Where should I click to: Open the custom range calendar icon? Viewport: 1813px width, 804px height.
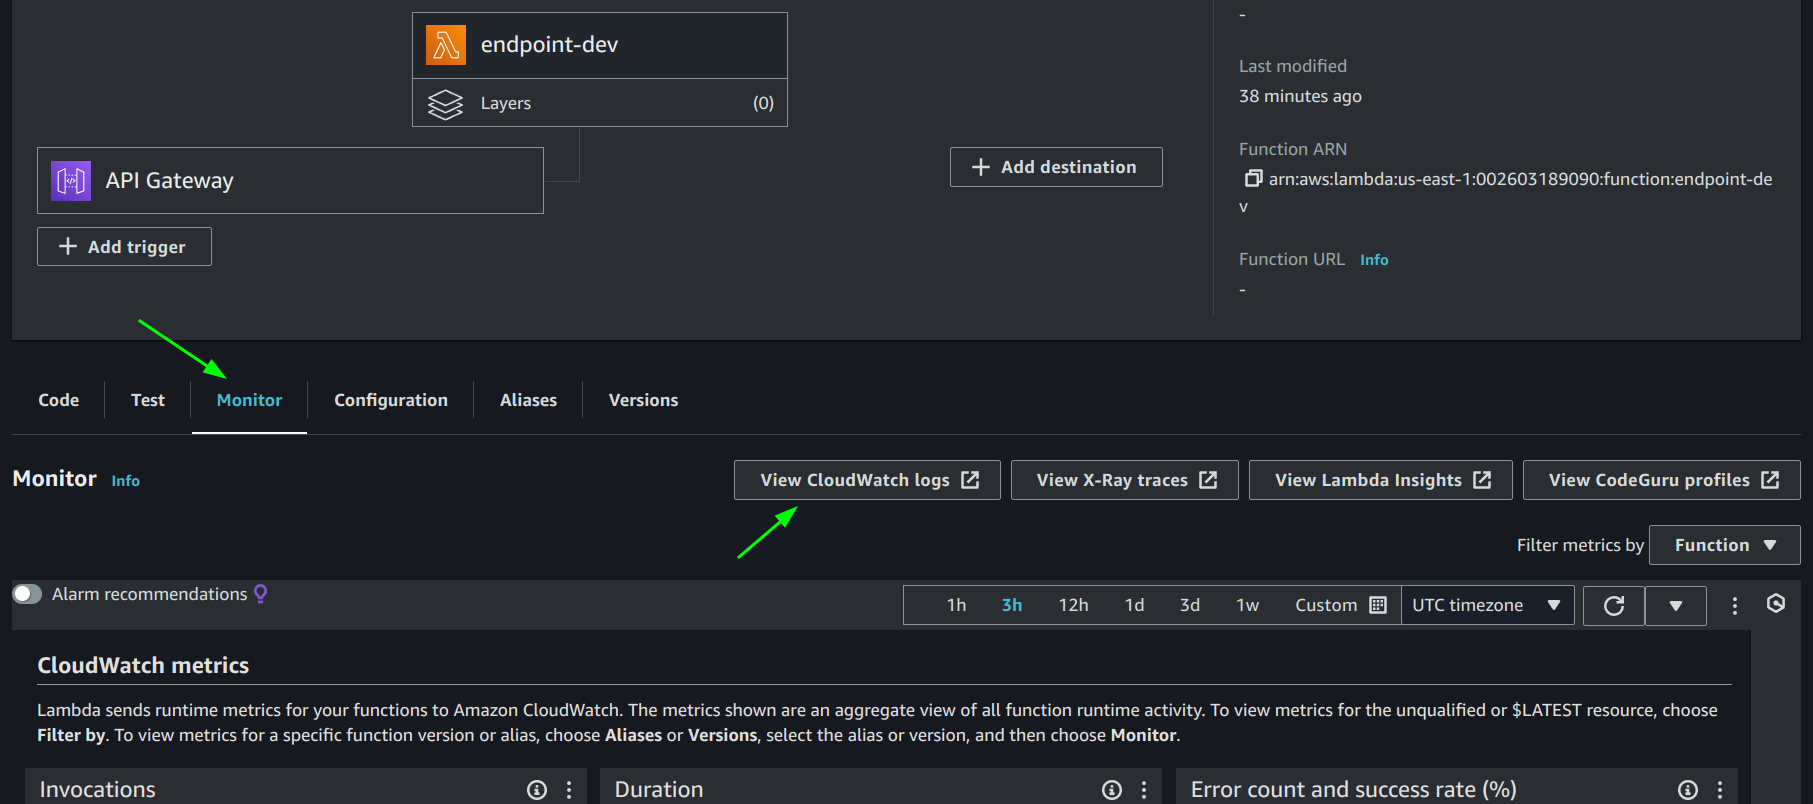click(1378, 605)
